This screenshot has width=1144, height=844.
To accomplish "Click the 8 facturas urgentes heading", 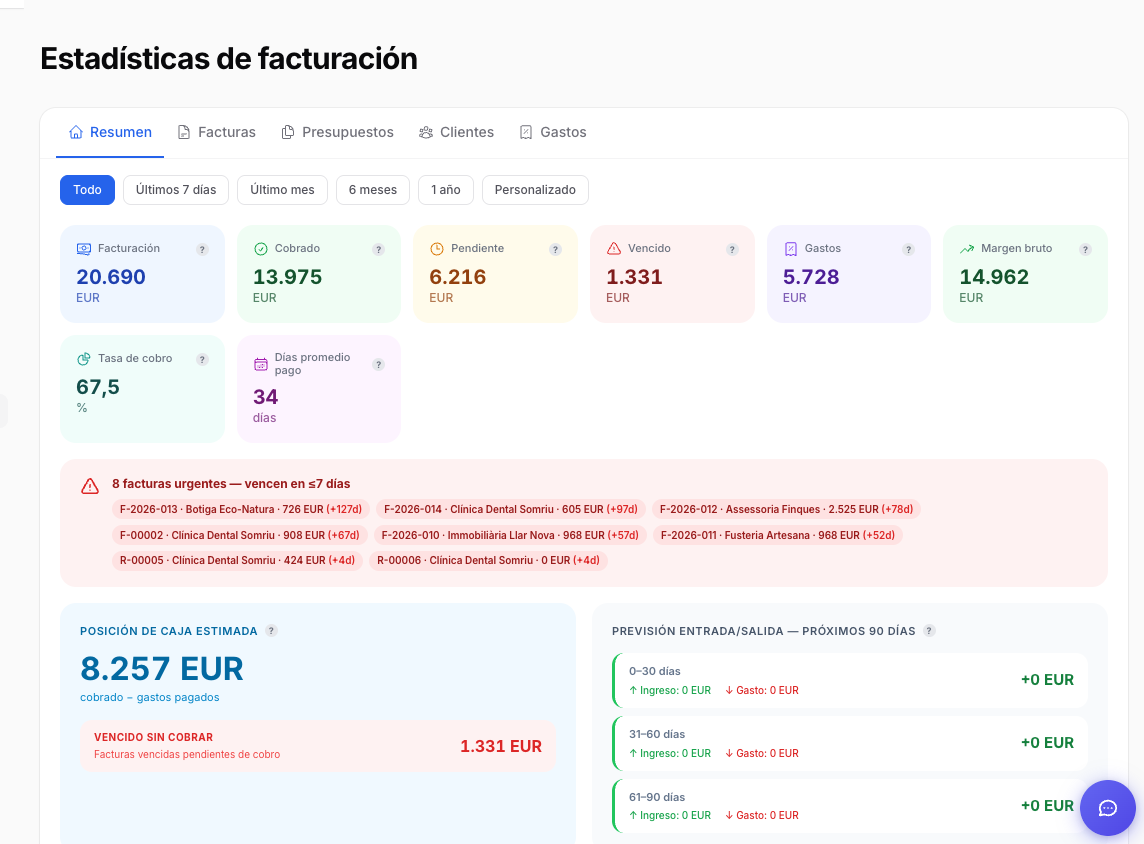I will (x=231, y=484).
